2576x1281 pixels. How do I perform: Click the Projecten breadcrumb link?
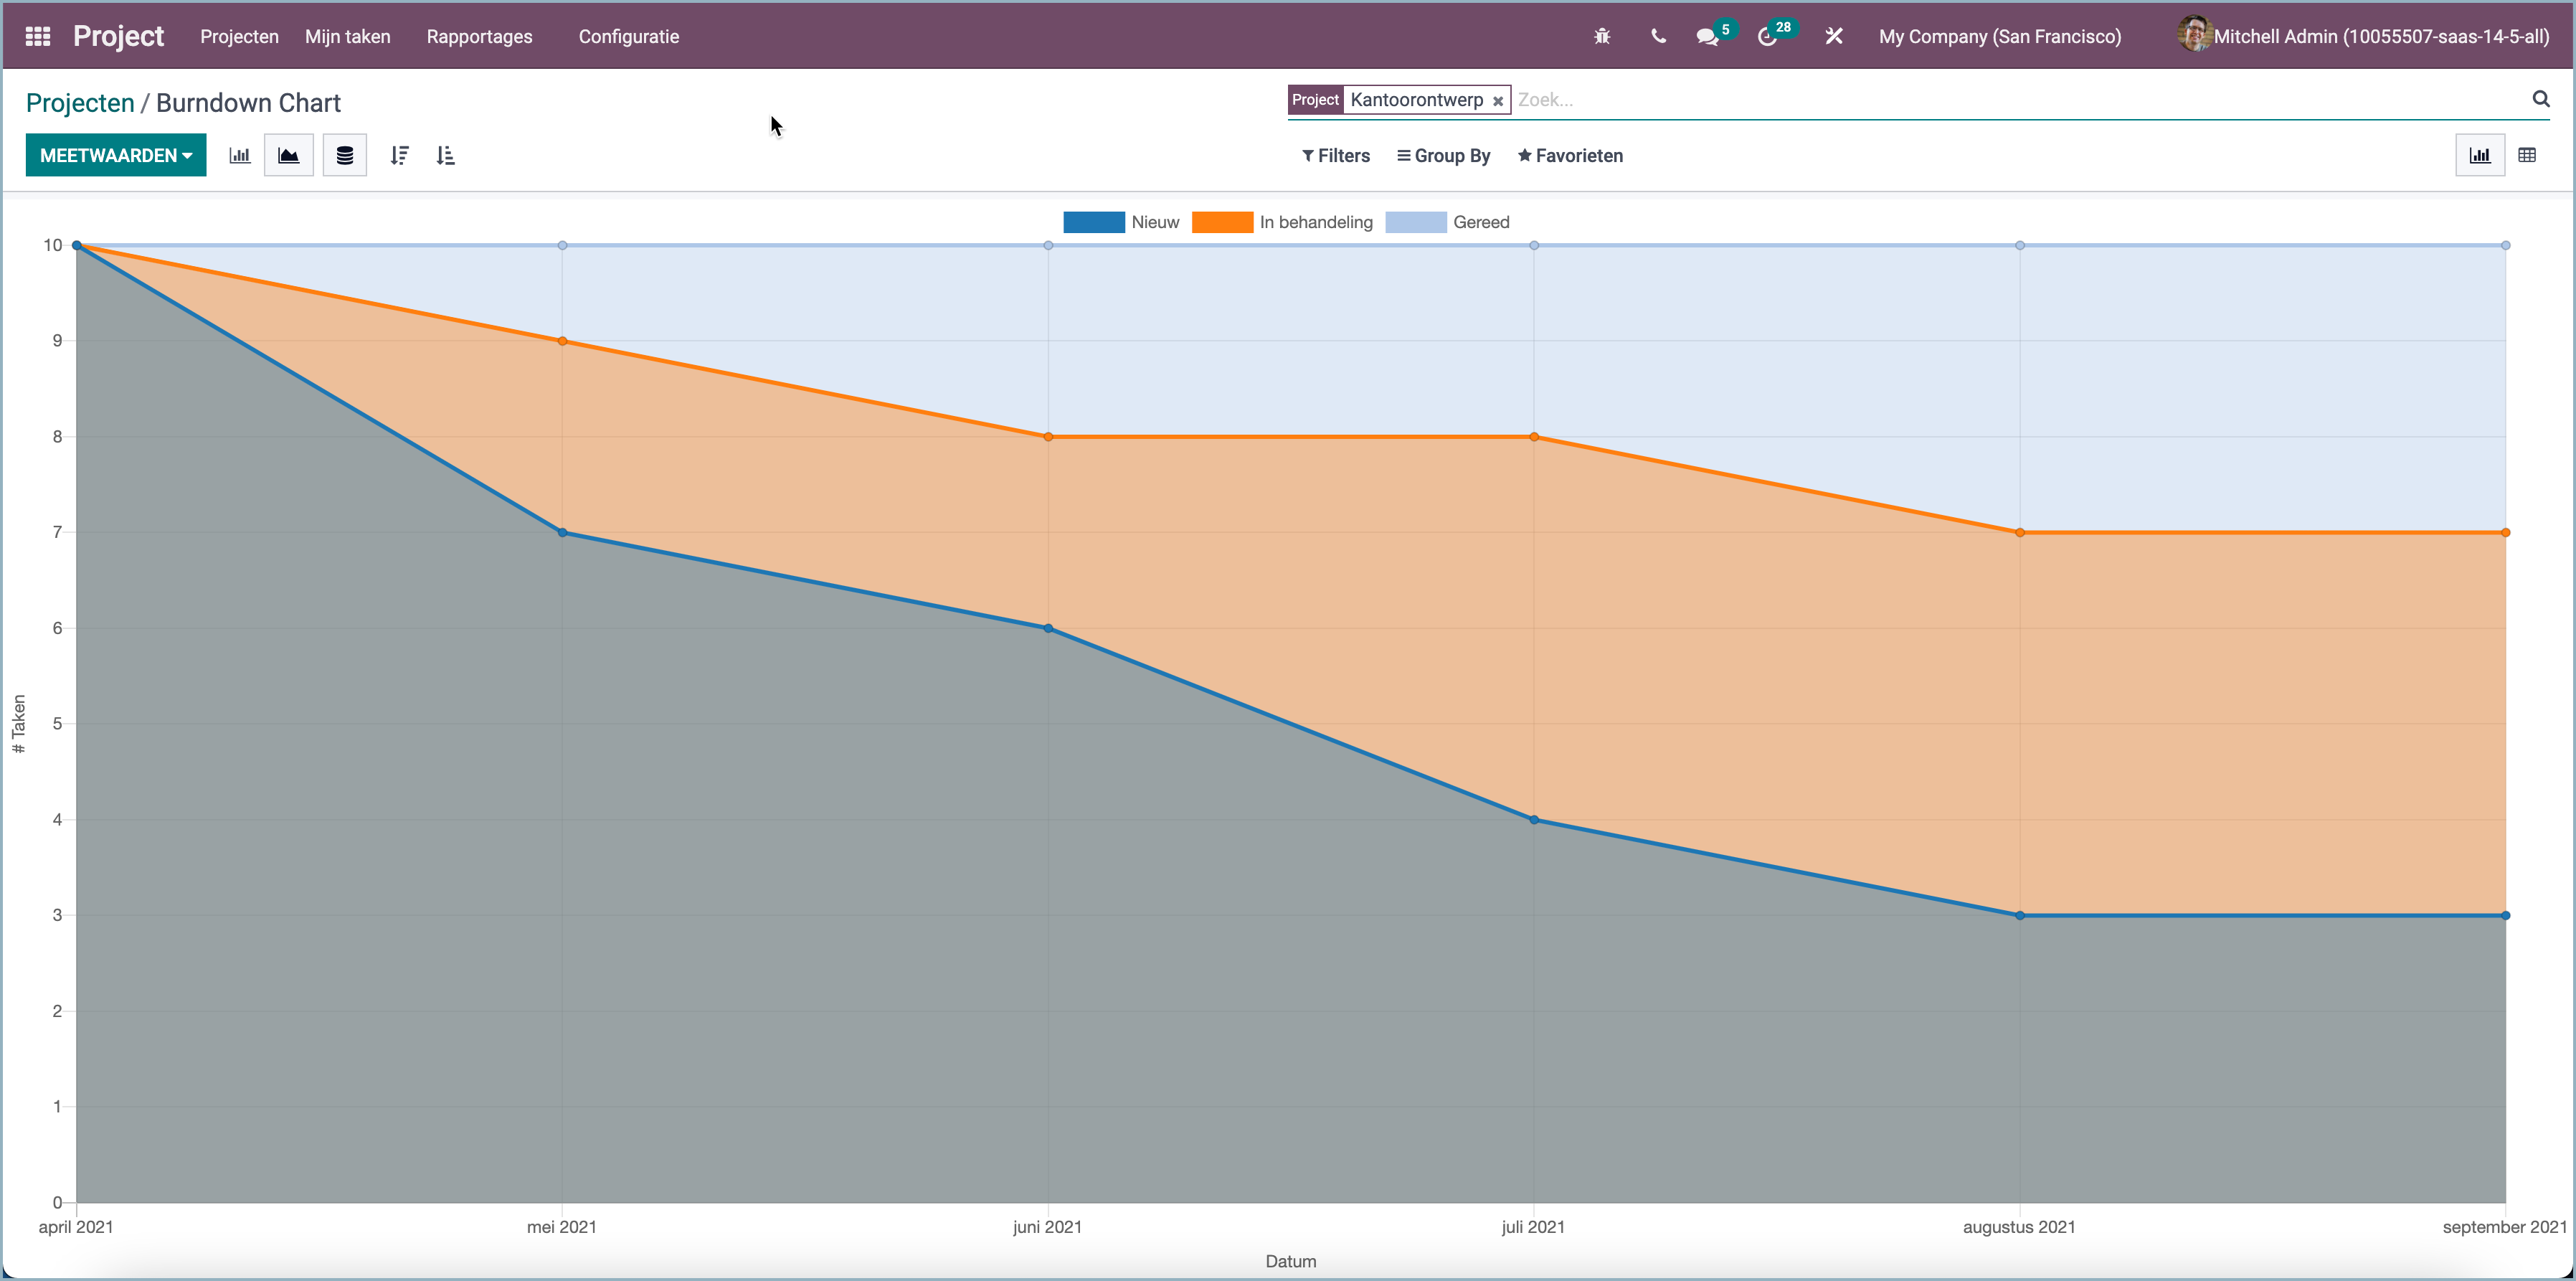pyautogui.click(x=80, y=102)
